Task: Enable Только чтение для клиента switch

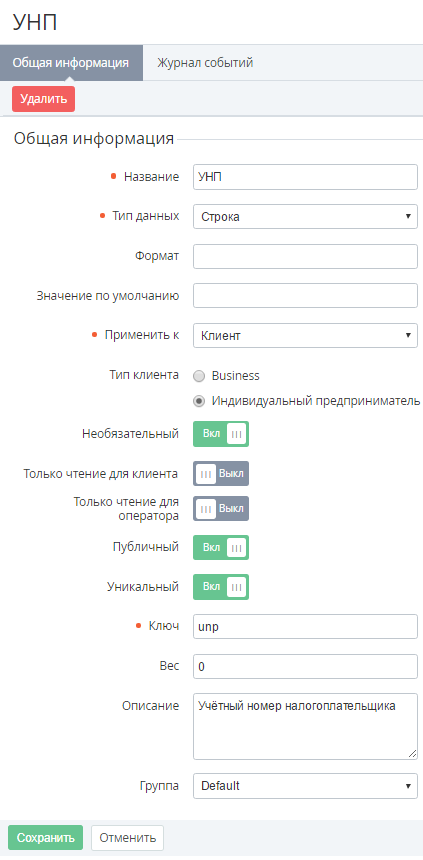Action: tap(221, 474)
